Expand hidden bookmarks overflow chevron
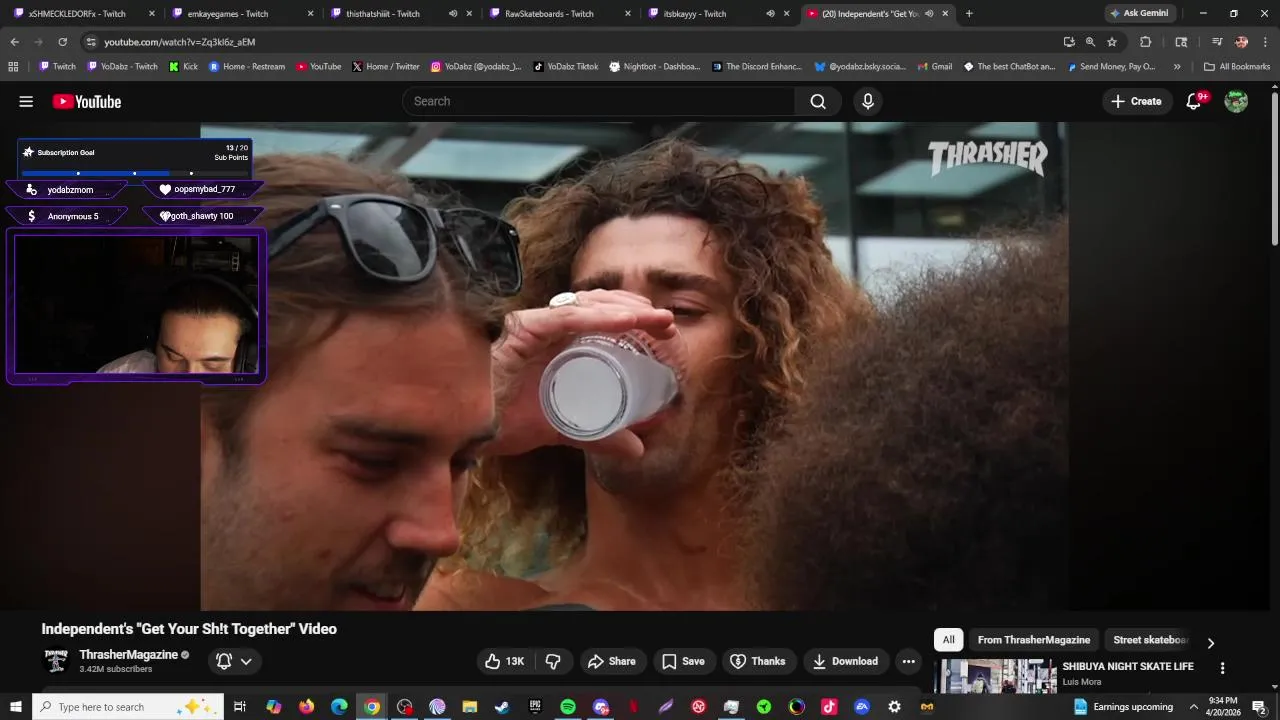Viewport: 1280px width, 720px height. tap(1177, 67)
